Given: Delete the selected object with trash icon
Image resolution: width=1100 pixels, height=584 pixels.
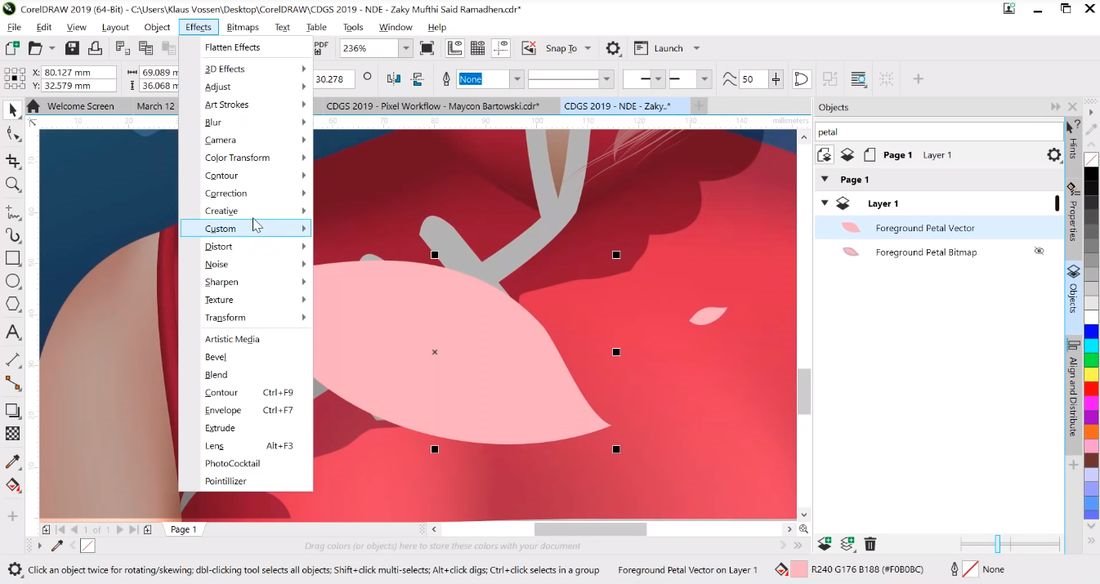Looking at the screenshot, I should tap(870, 544).
